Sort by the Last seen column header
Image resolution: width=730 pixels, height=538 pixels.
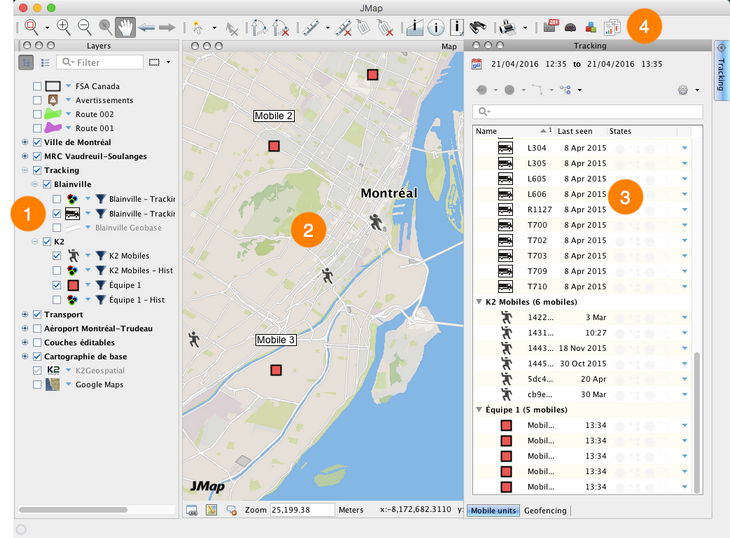click(580, 131)
